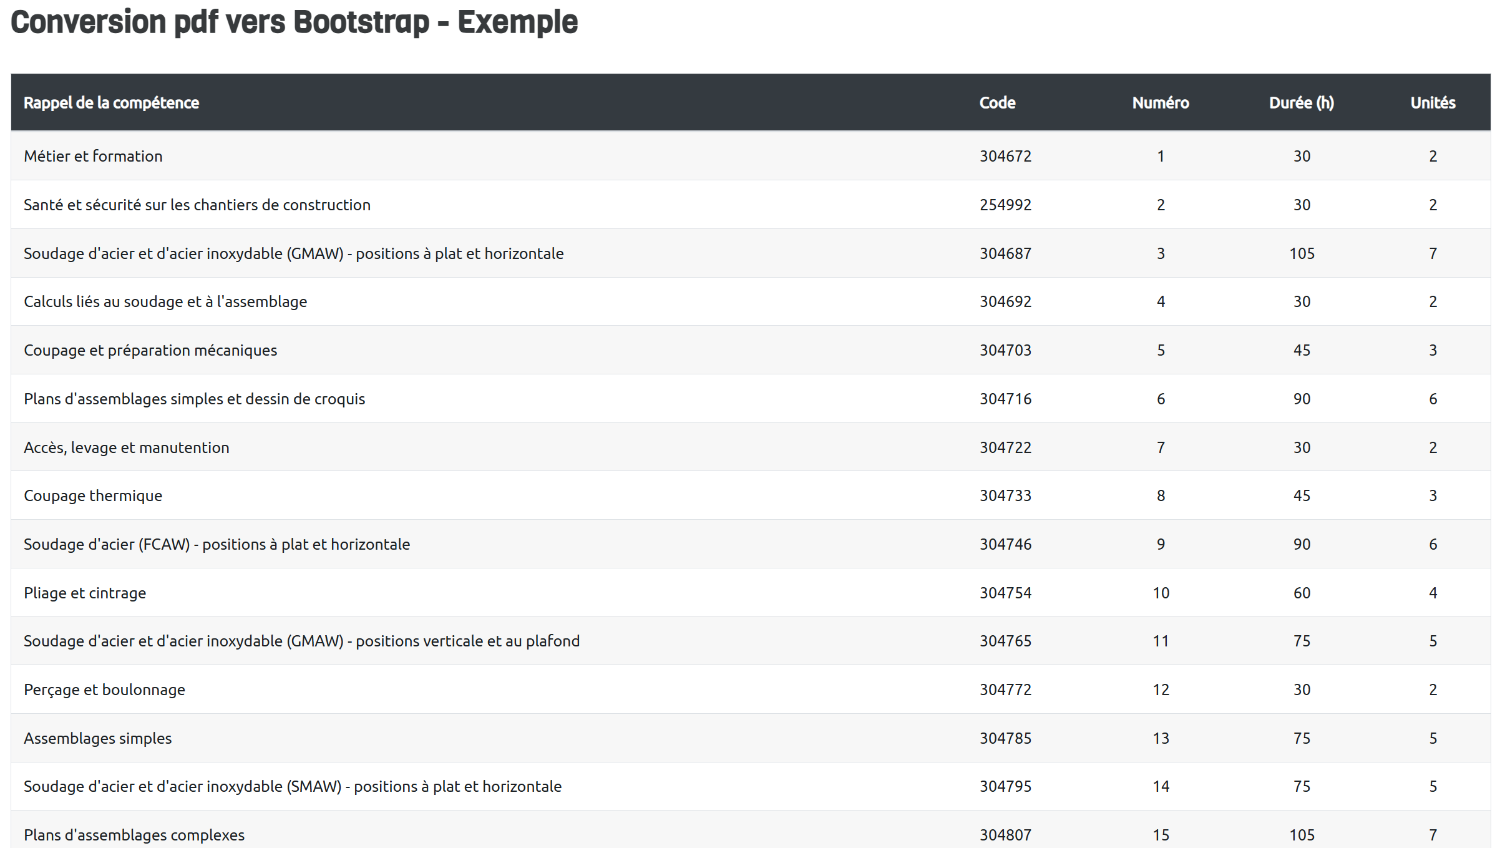Viewport: 1500px width, 848px height.
Task: Click the 'Numéro' column header
Action: pos(1160,103)
